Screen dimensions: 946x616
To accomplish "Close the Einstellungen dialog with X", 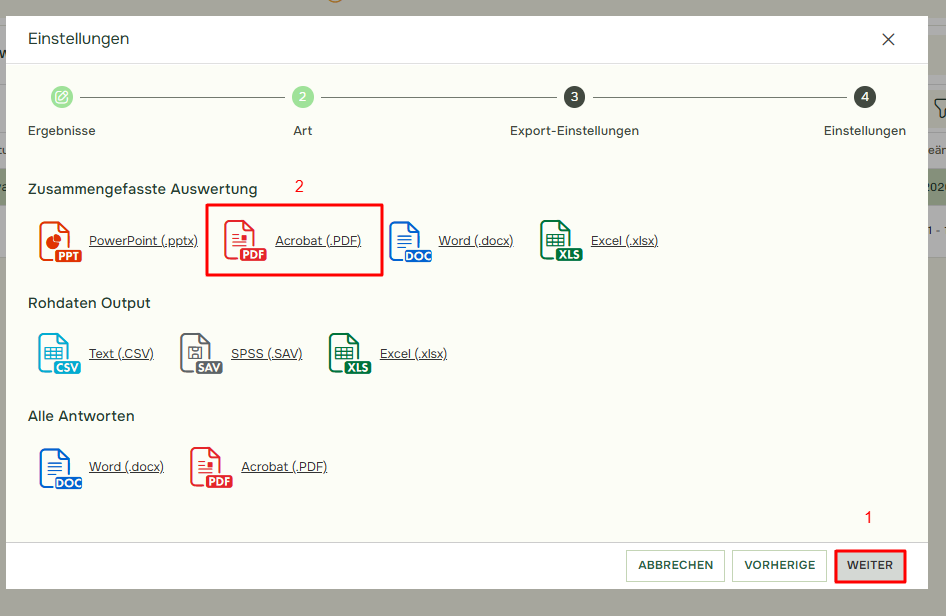I will point(888,40).
